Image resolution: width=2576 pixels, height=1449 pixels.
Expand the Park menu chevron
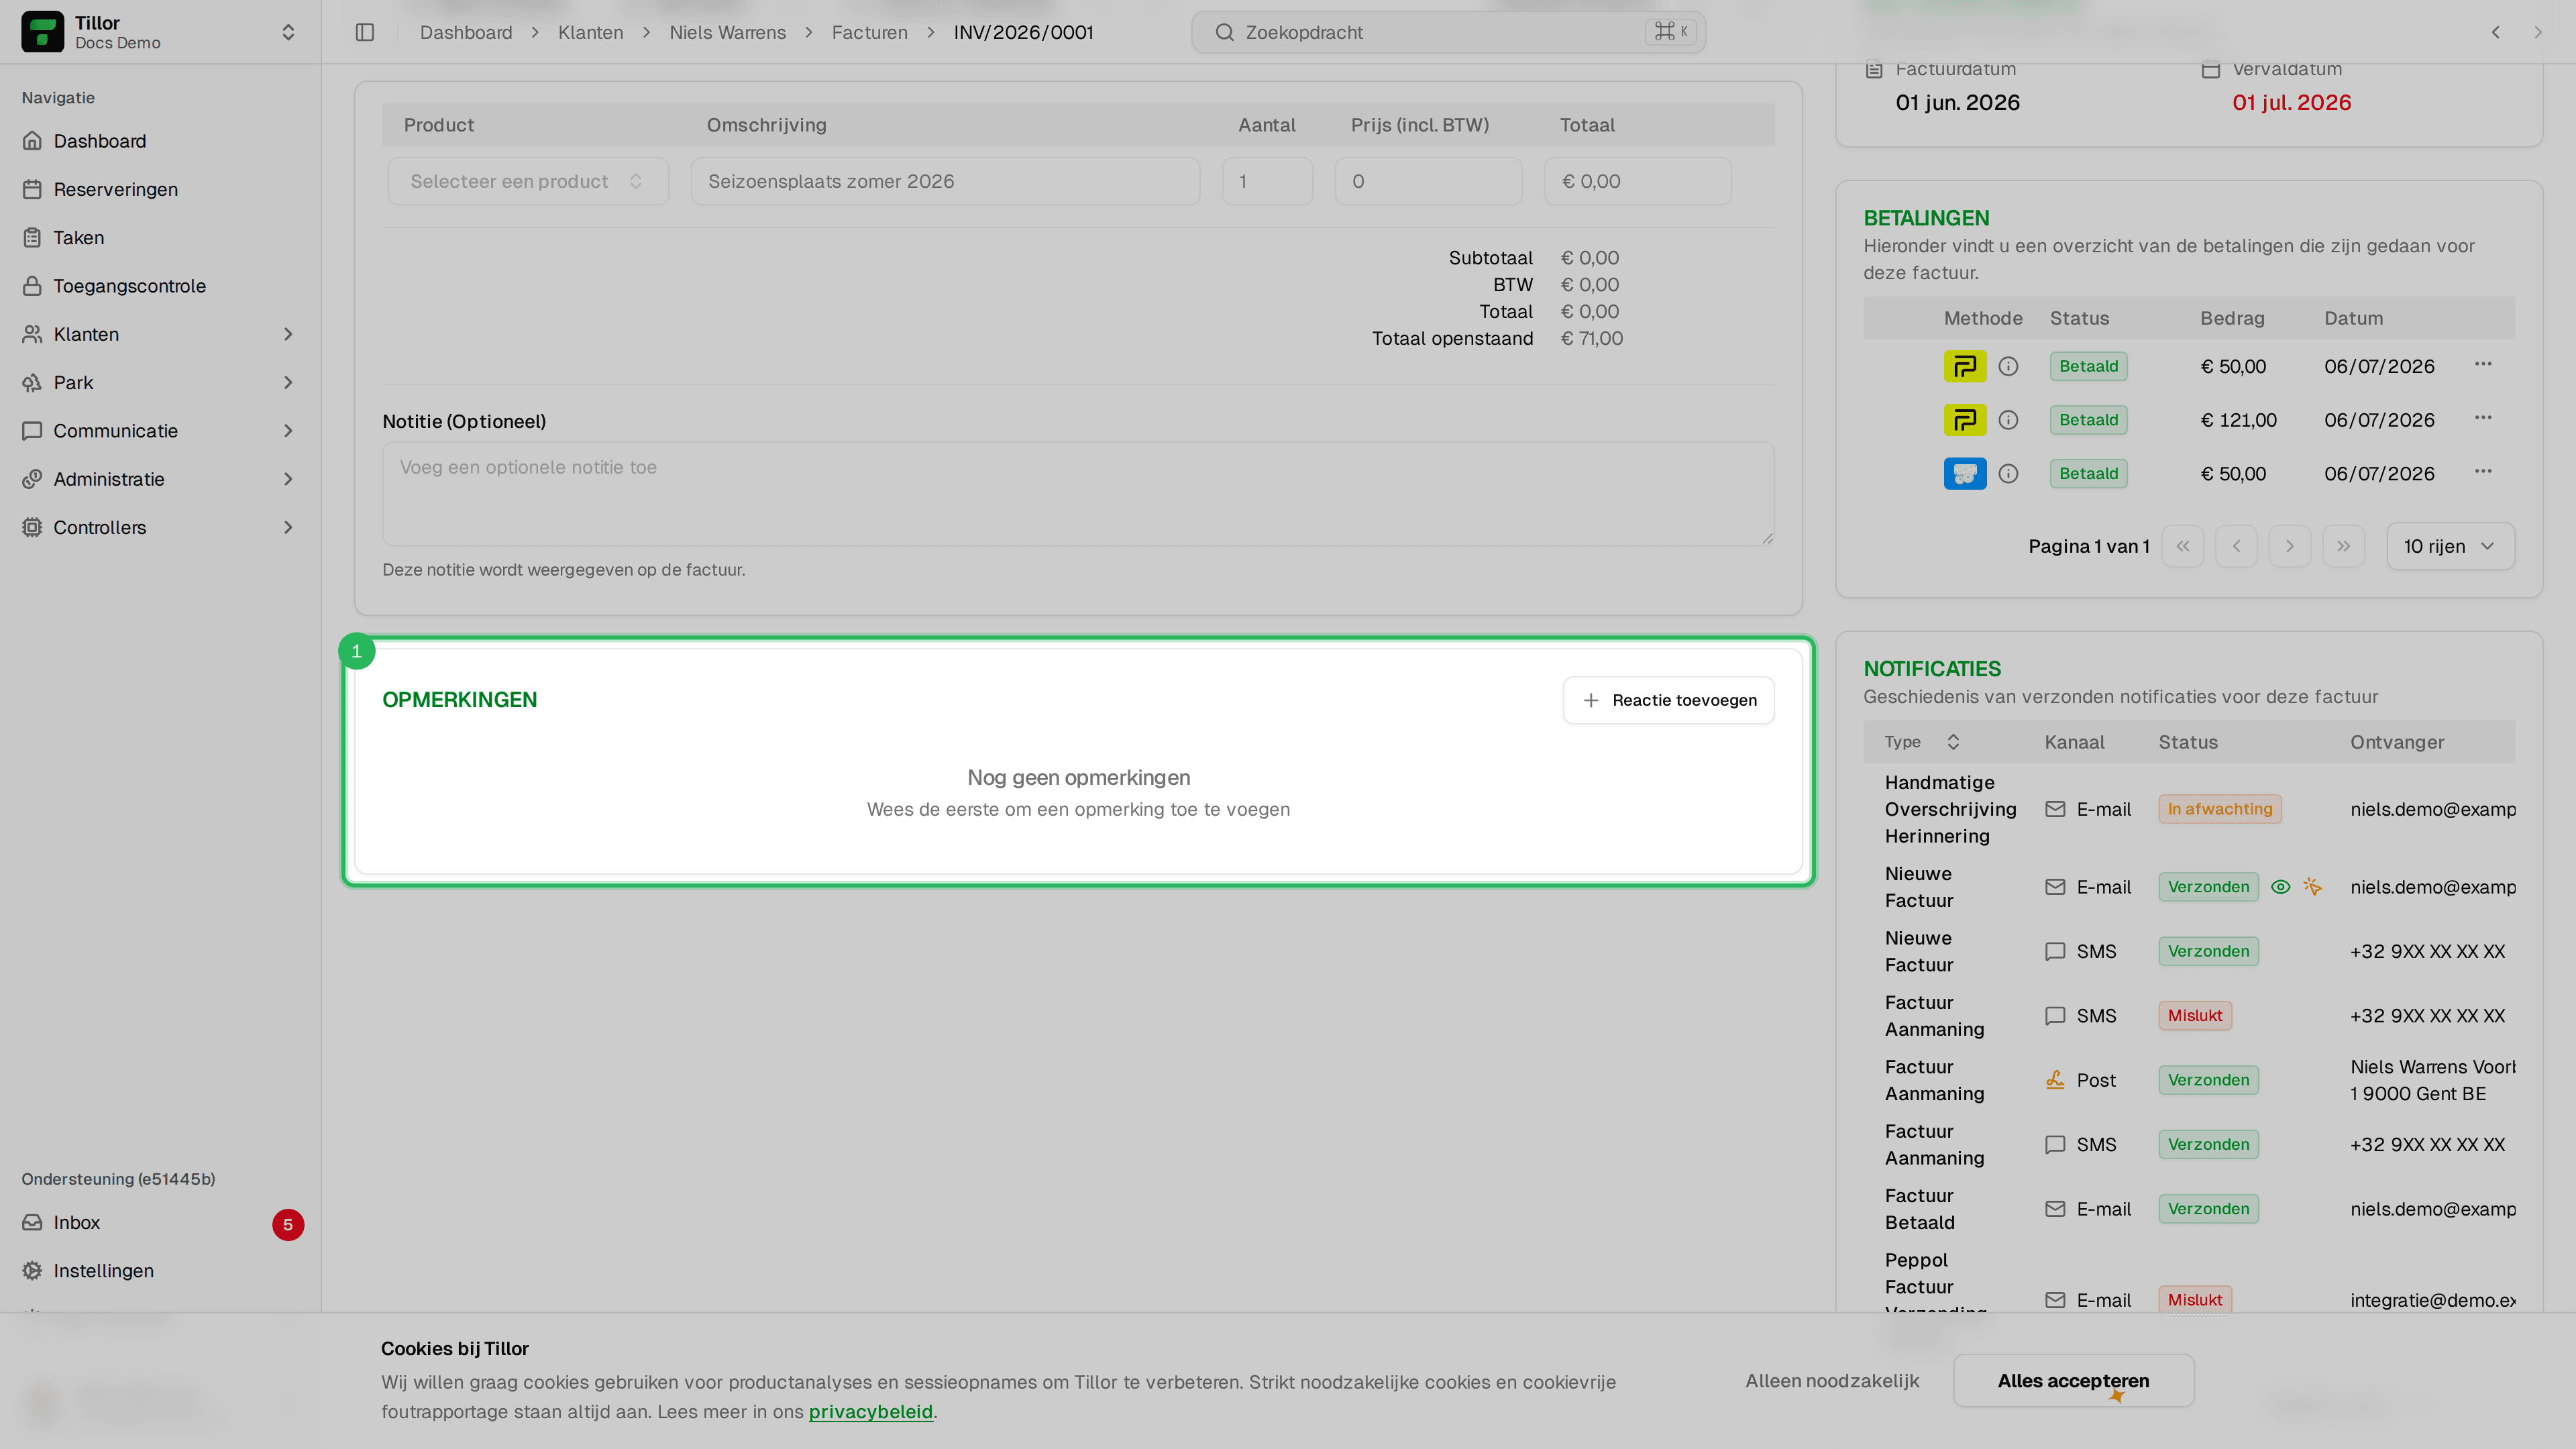pos(288,382)
